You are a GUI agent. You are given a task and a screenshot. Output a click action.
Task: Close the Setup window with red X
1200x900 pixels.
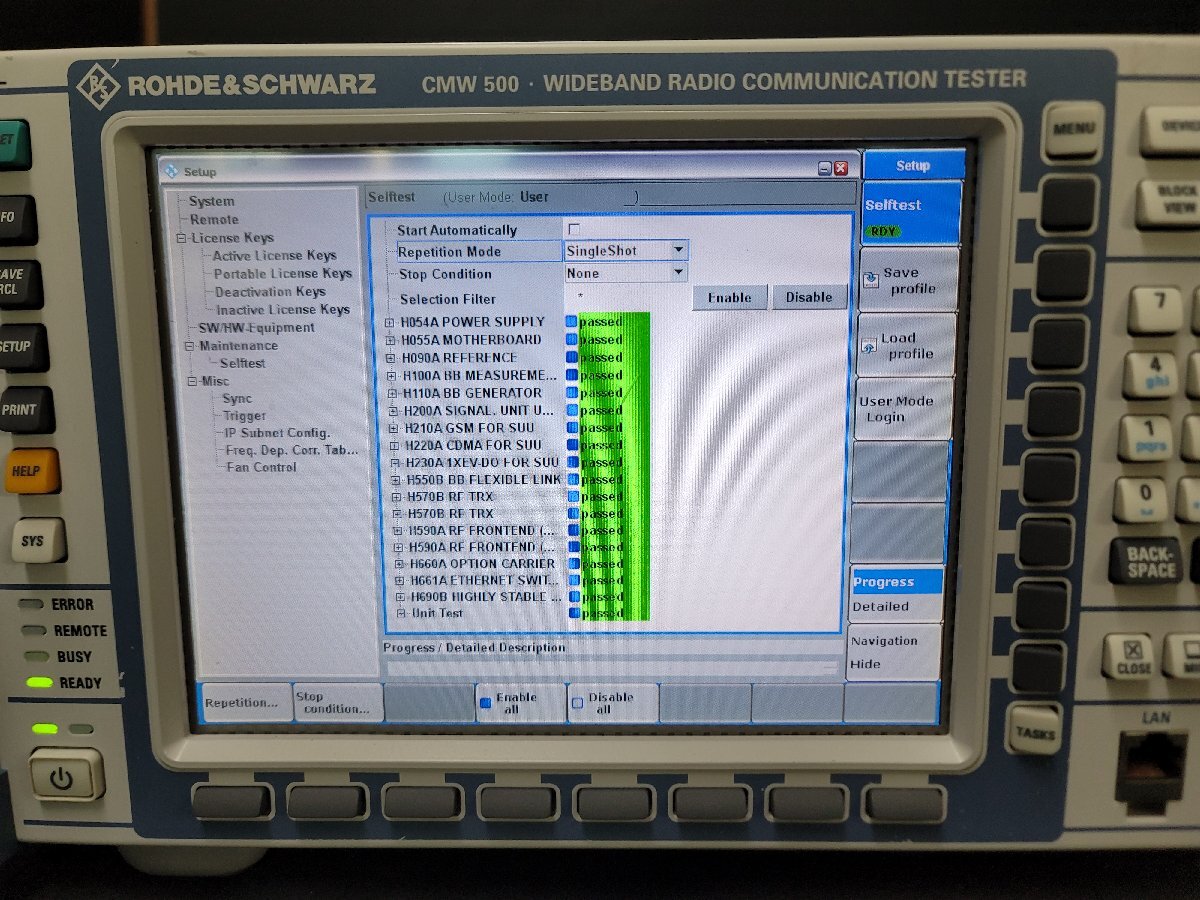tap(841, 169)
